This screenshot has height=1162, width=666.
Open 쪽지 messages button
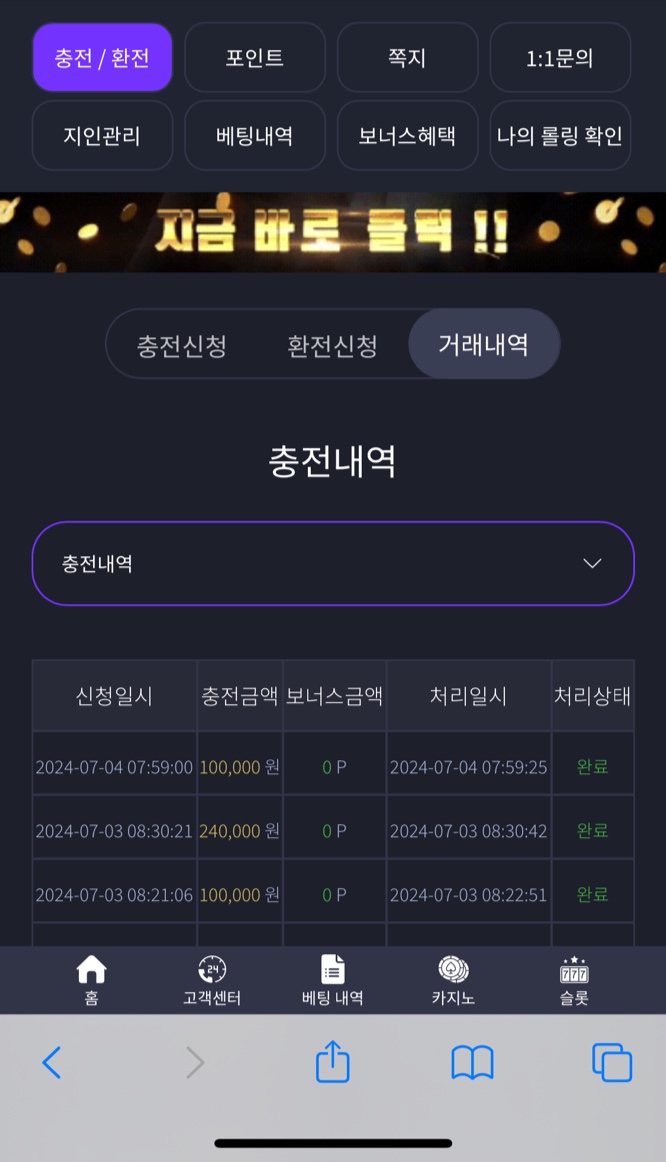tap(407, 57)
